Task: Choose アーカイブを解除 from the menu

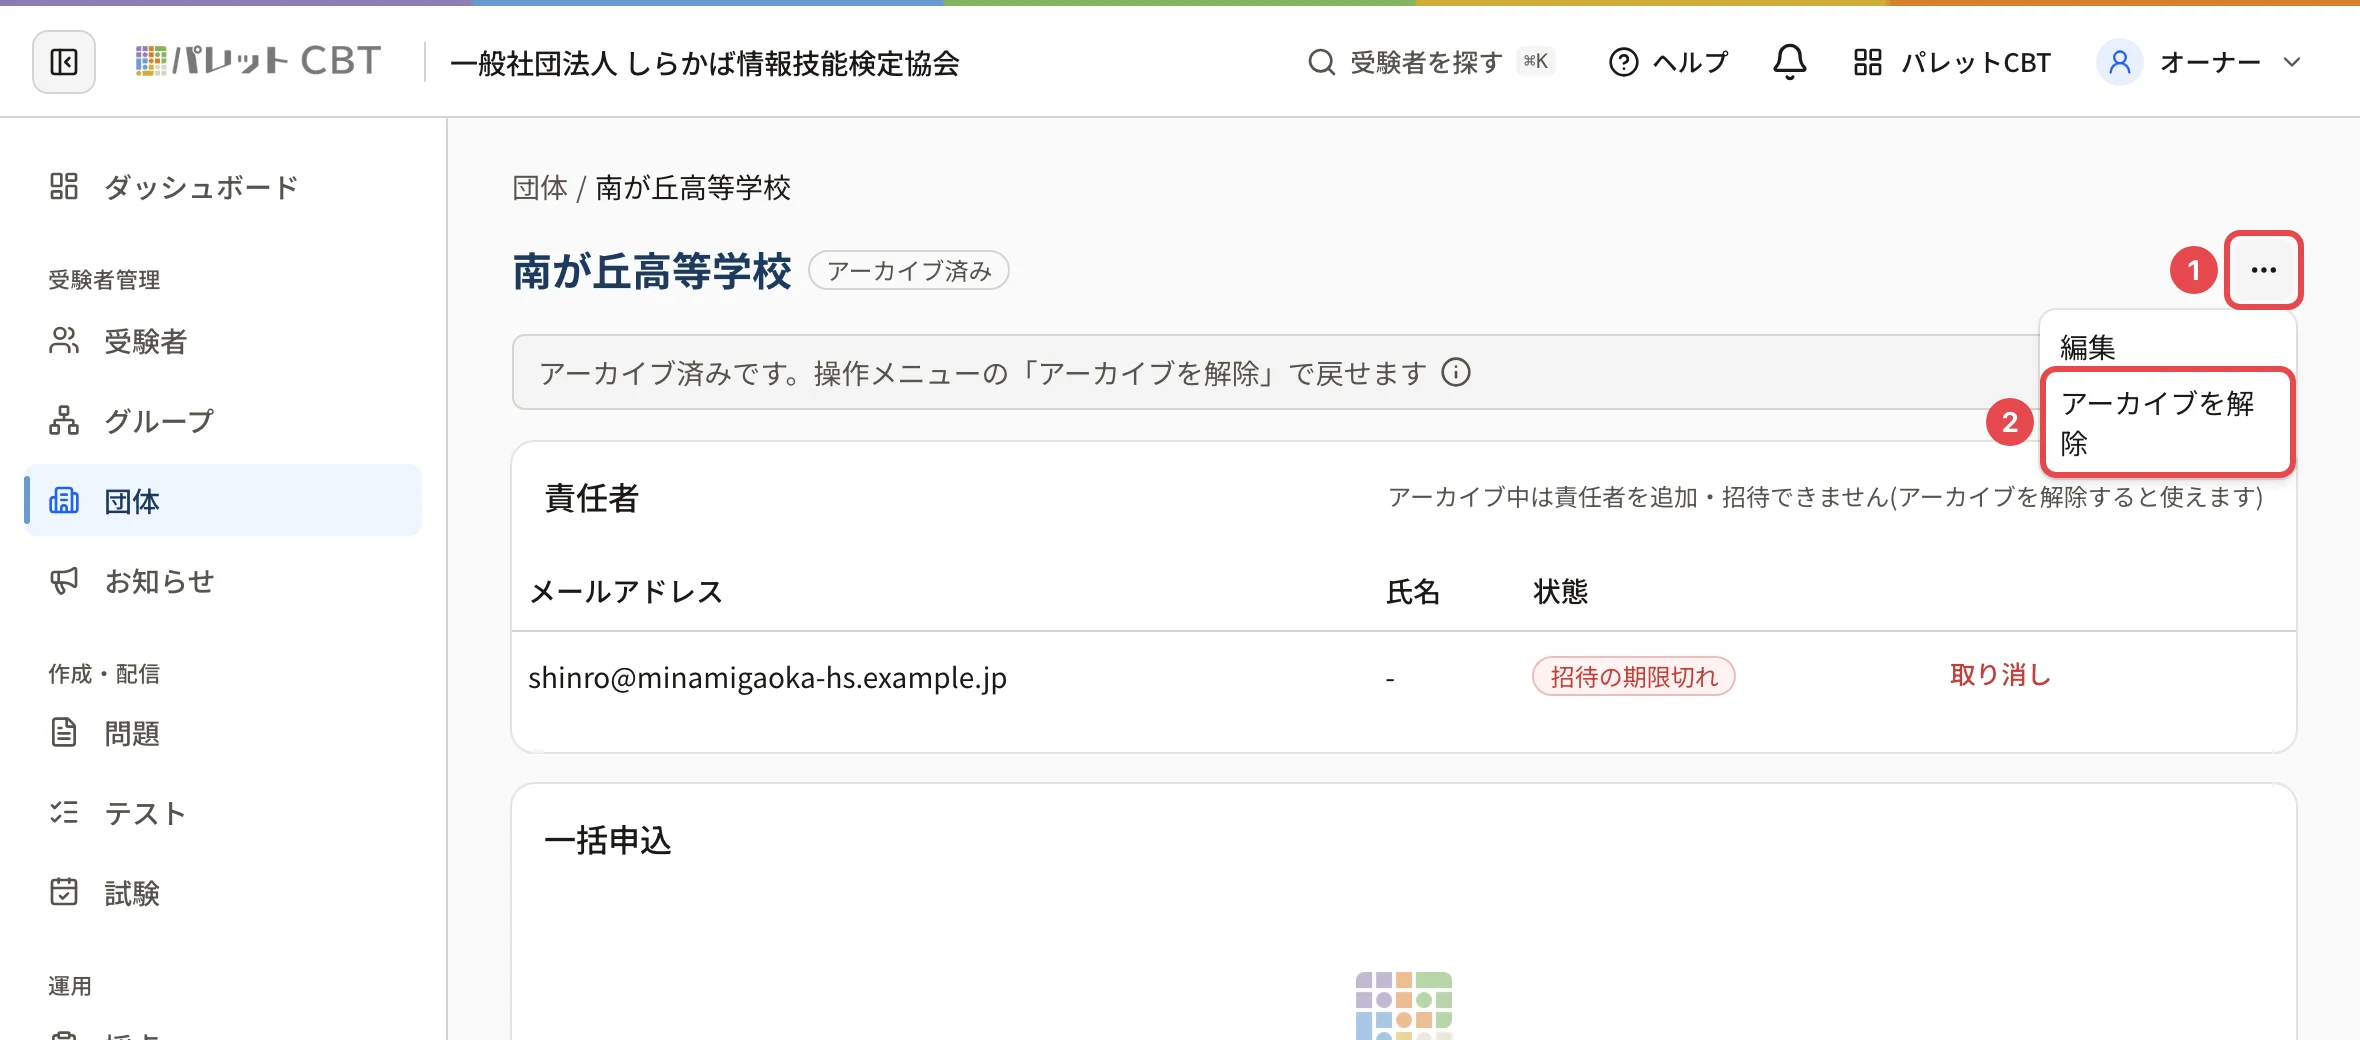Action: pos(2167,422)
